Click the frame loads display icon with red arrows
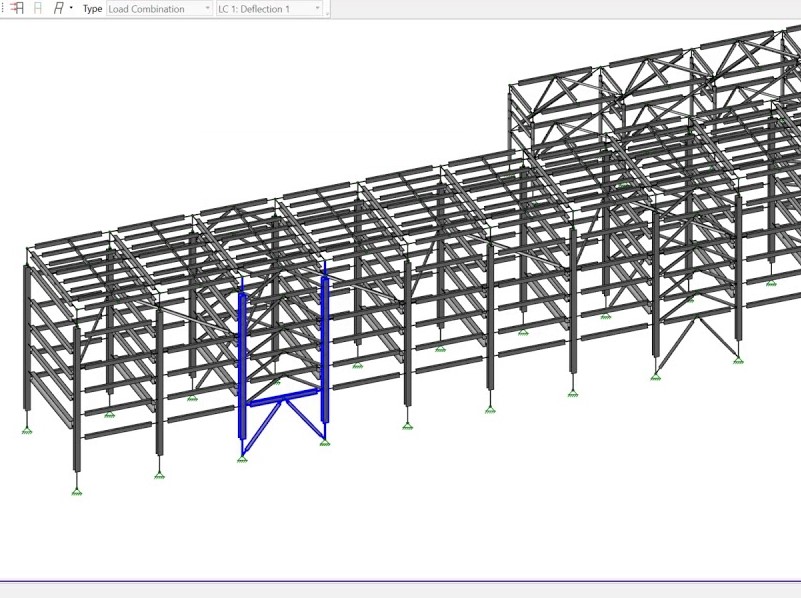This screenshot has width=801, height=598. [17, 8]
